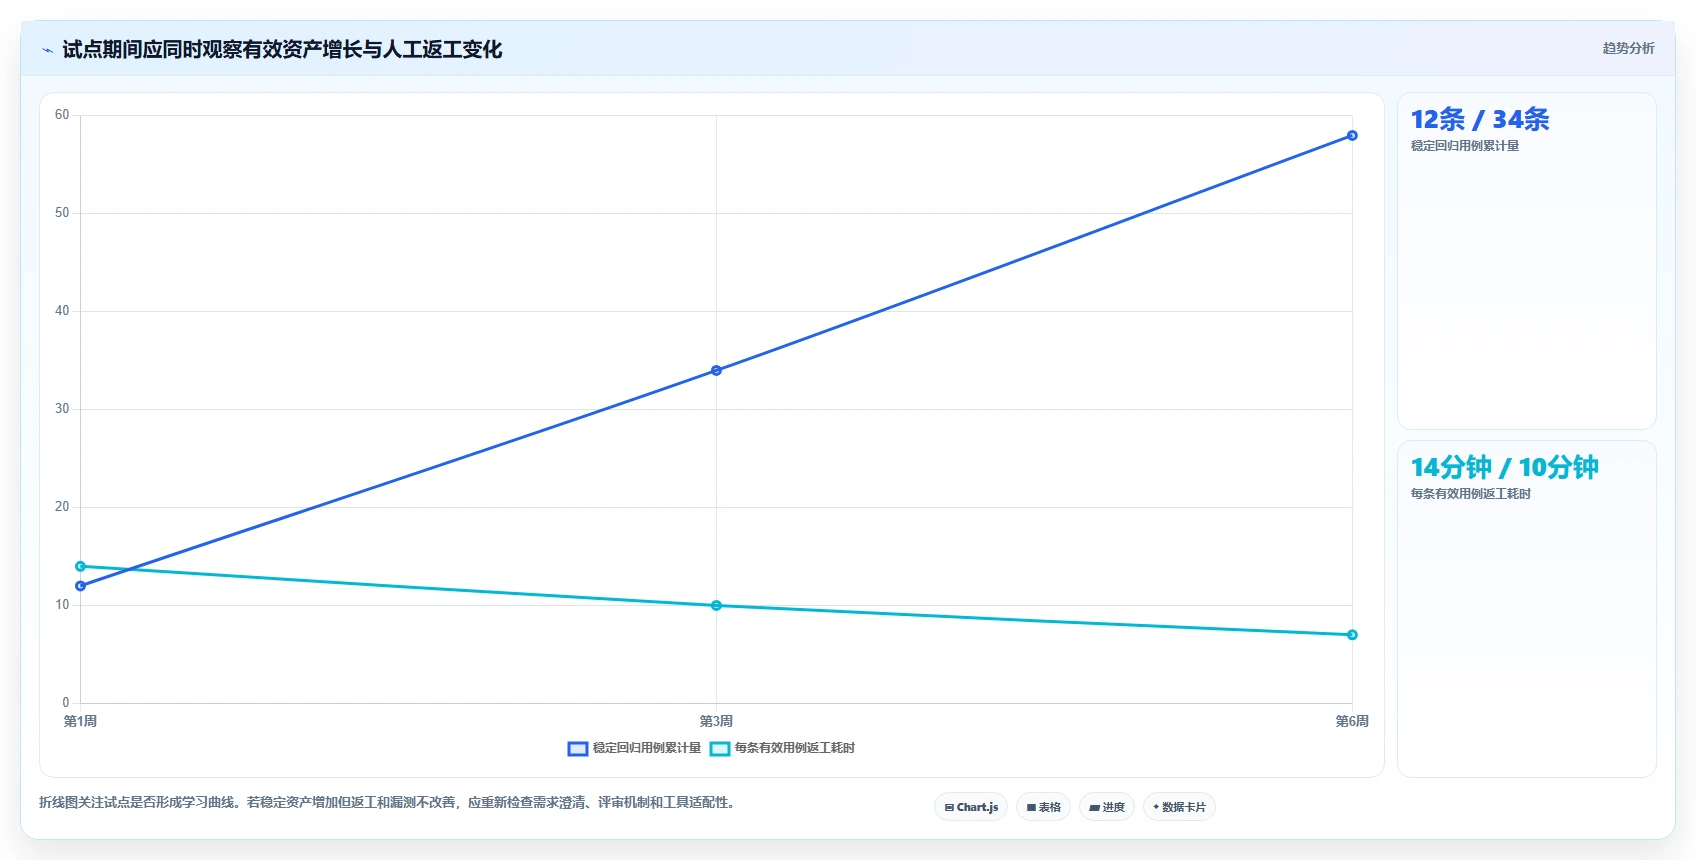
Task: Click the 14分钟 / 10分钟 stat value
Action: pyautogui.click(x=1504, y=467)
